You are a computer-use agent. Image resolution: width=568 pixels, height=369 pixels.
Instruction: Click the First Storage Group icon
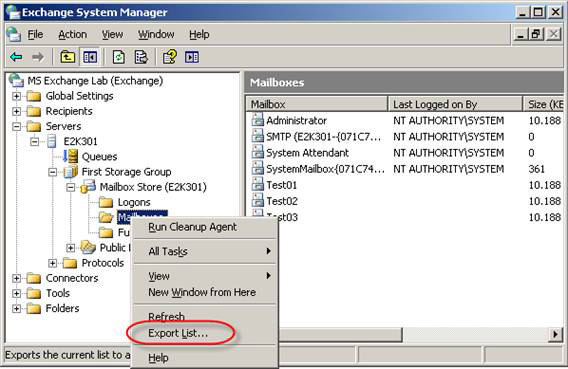click(71, 171)
